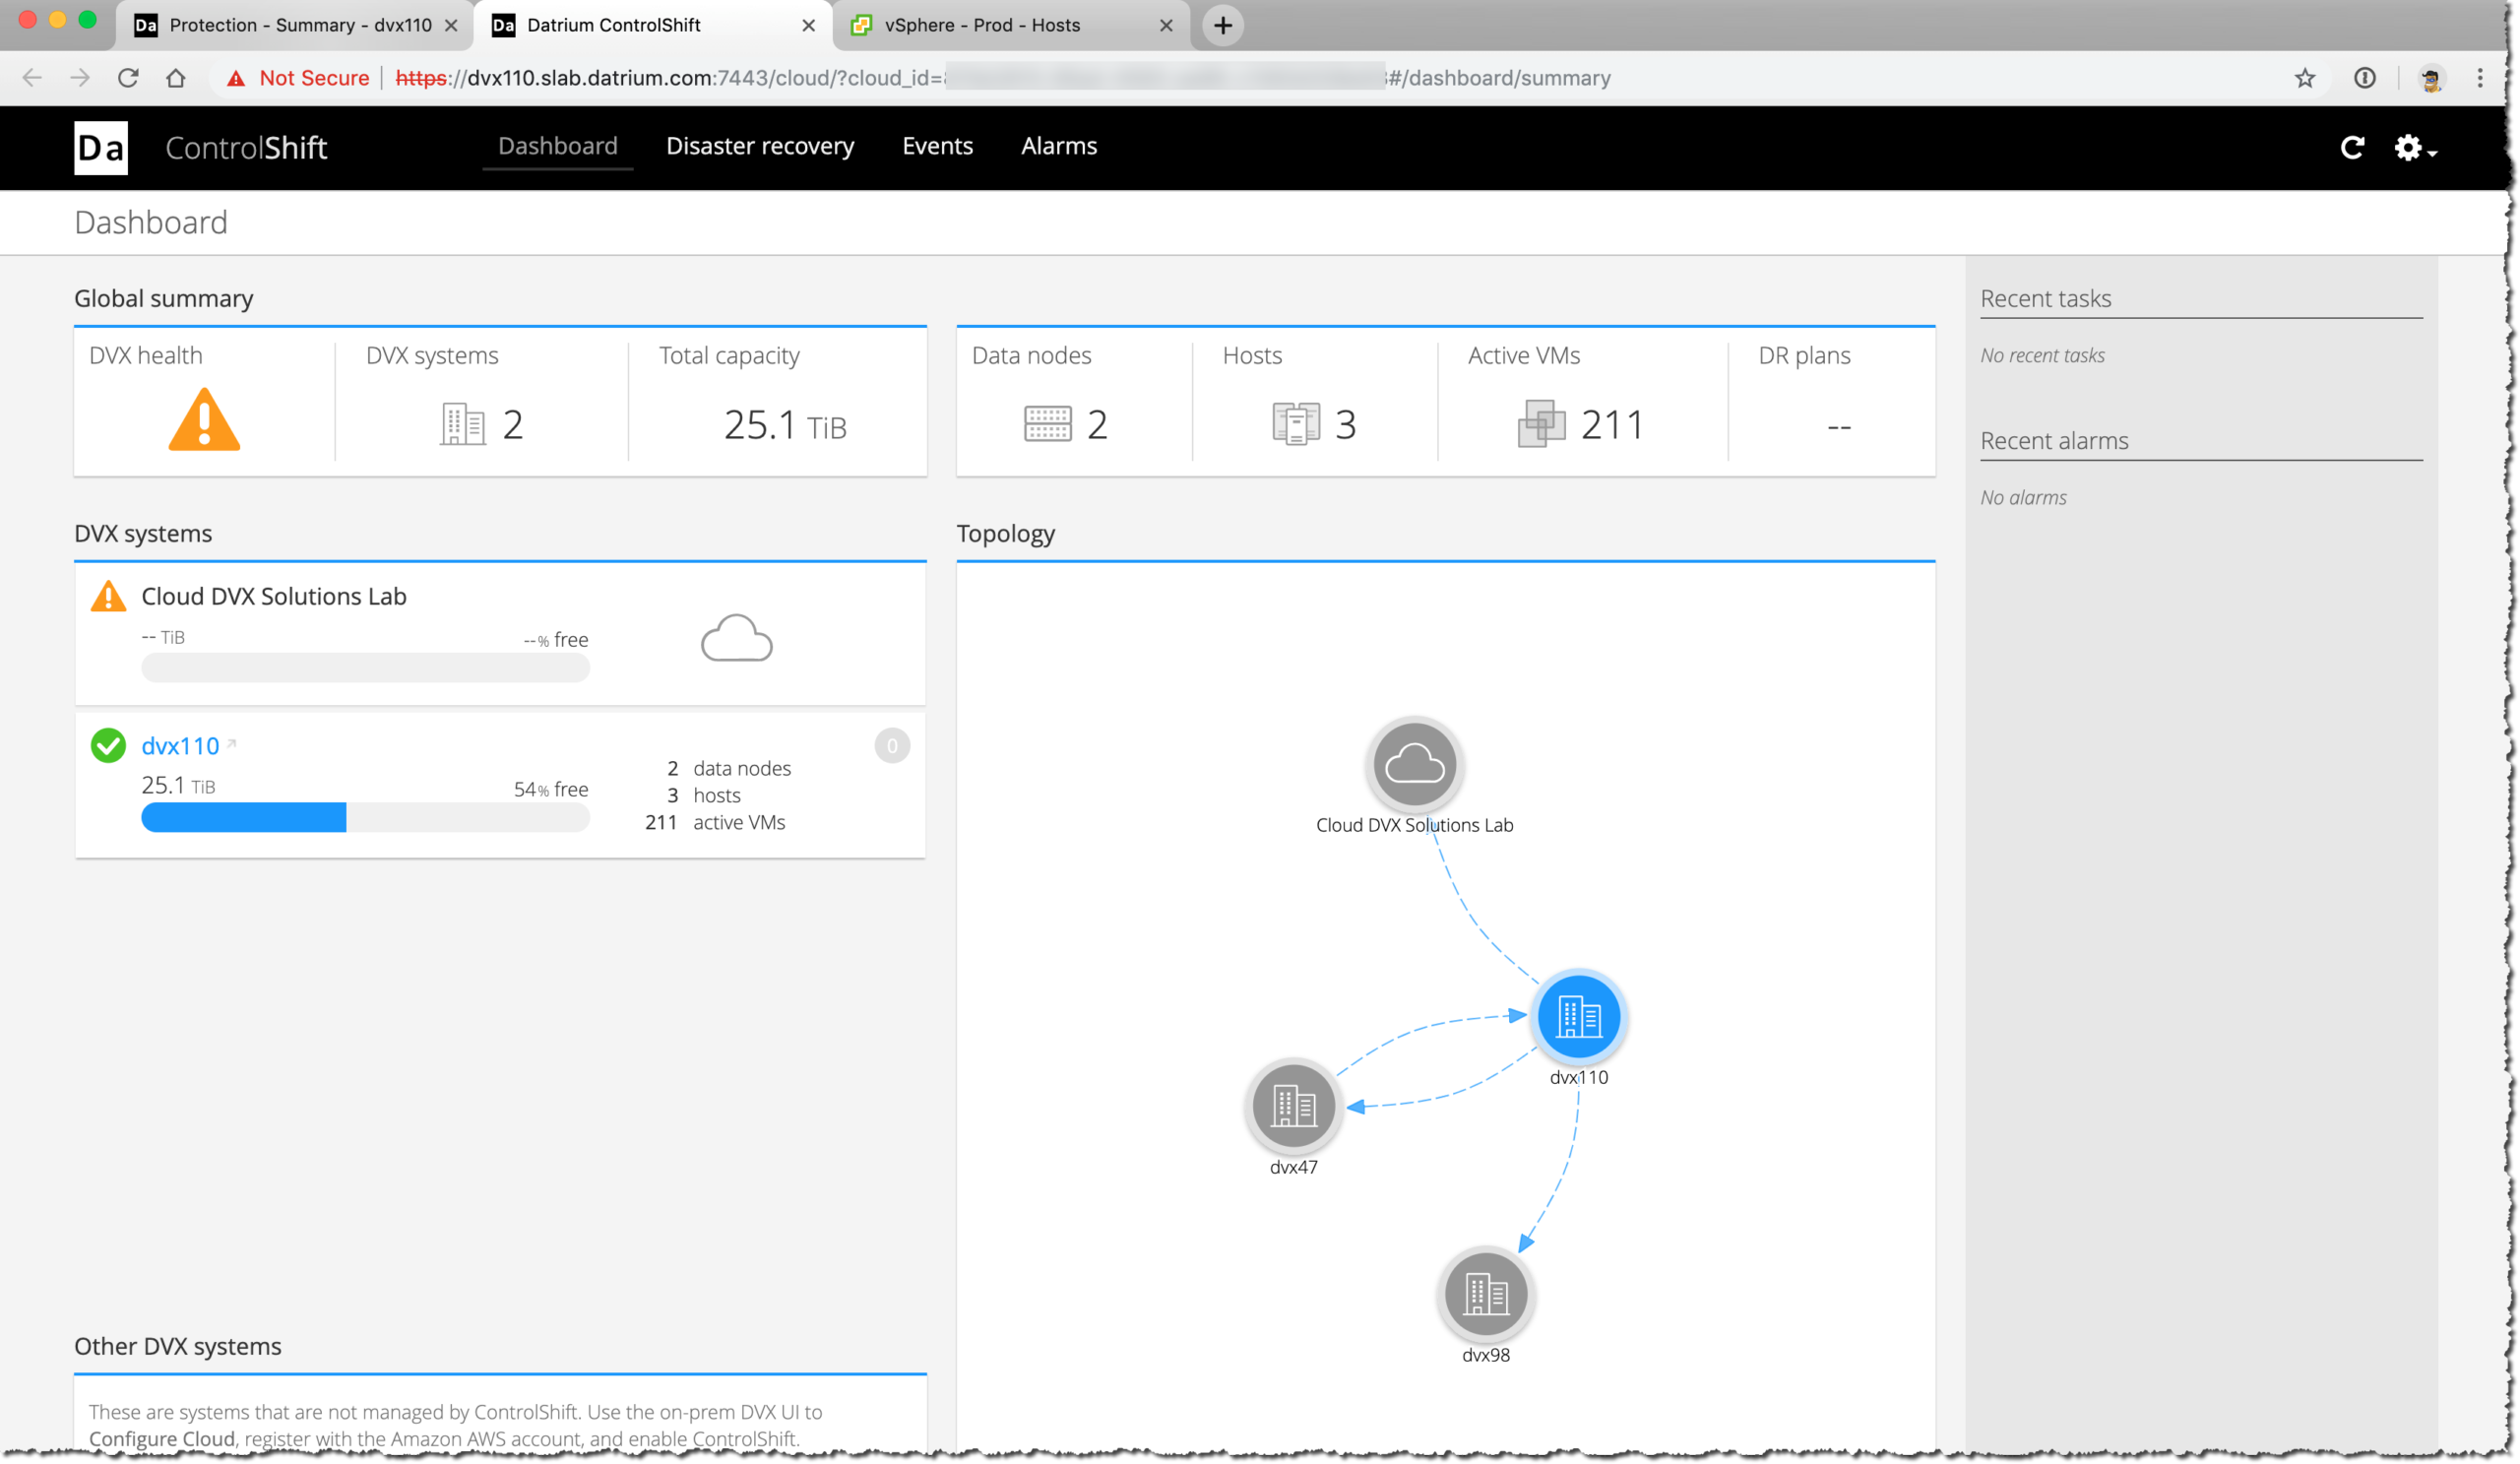Click the DVX systems building icon
The image size is (2520, 1464).
coord(463,424)
